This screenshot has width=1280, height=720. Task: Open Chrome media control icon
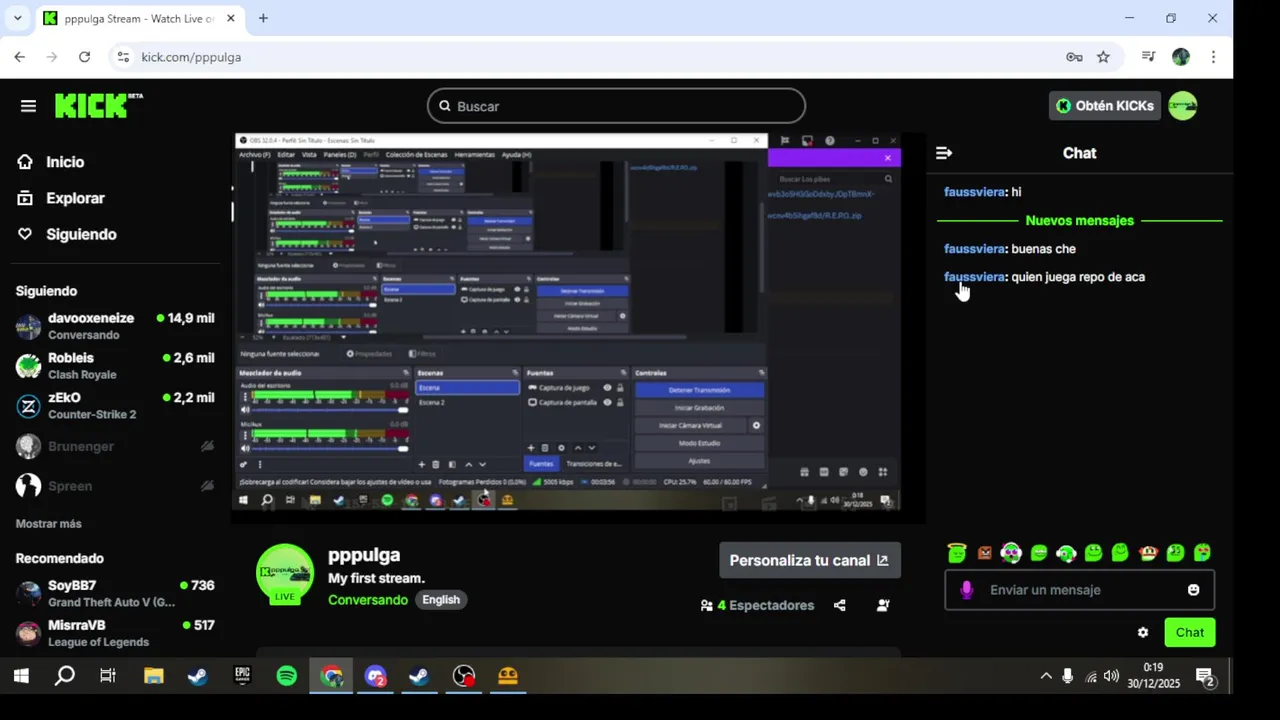(x=1149, y=57)
